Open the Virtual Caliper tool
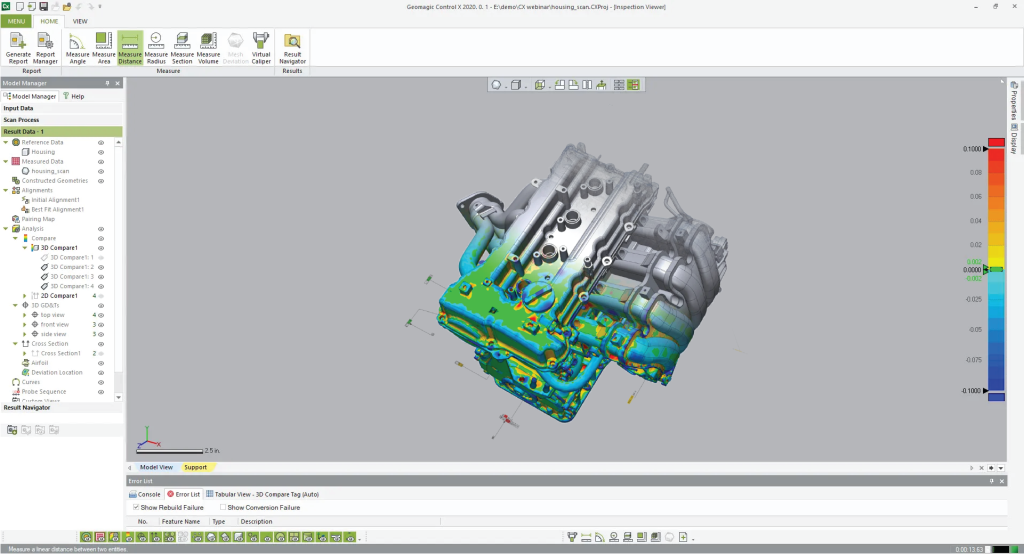1024x554 pixels. pos(261,46)
